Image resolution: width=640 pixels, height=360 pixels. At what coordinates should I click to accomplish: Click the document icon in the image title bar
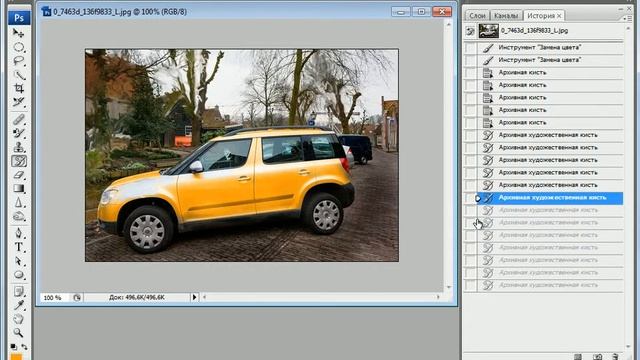[x=46, y=11]
